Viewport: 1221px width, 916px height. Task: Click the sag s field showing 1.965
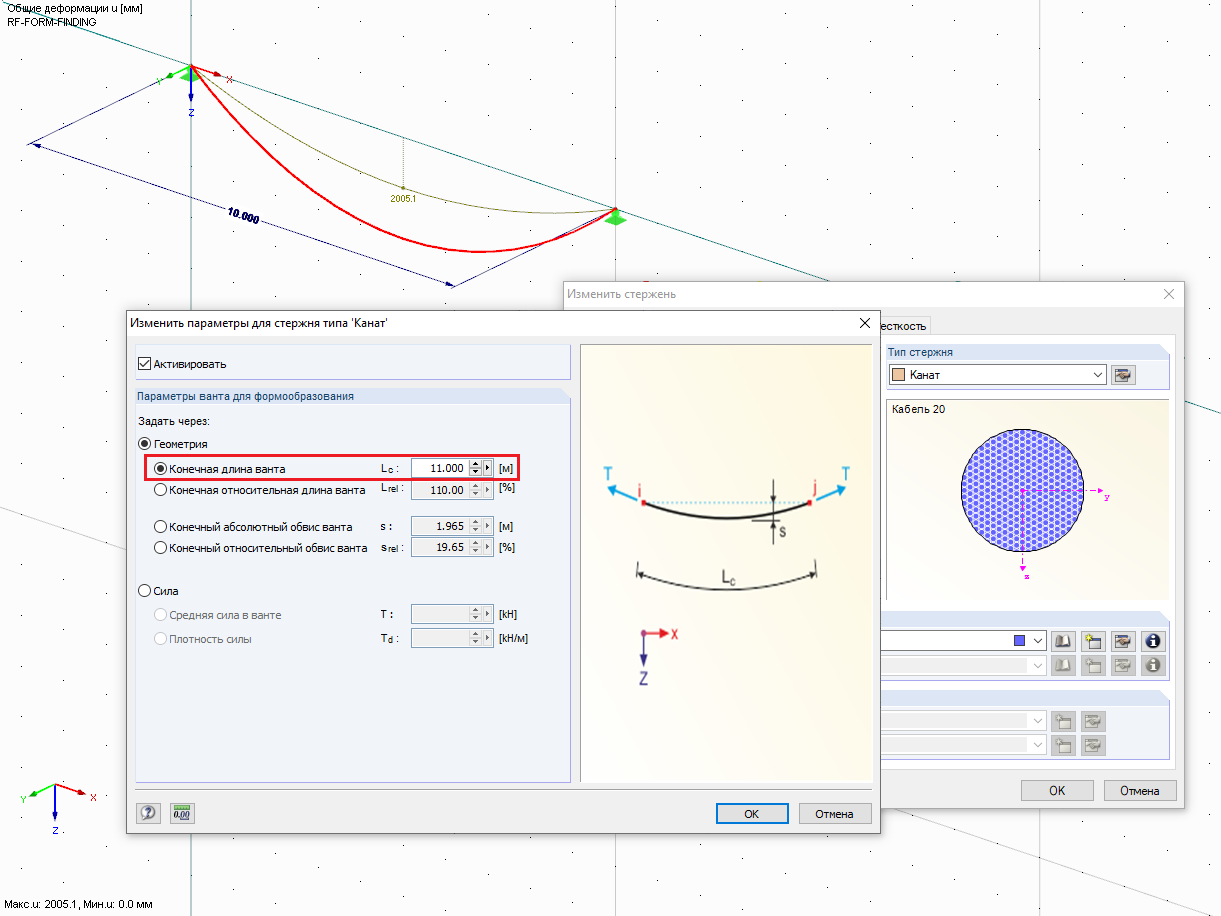[440, 526]
